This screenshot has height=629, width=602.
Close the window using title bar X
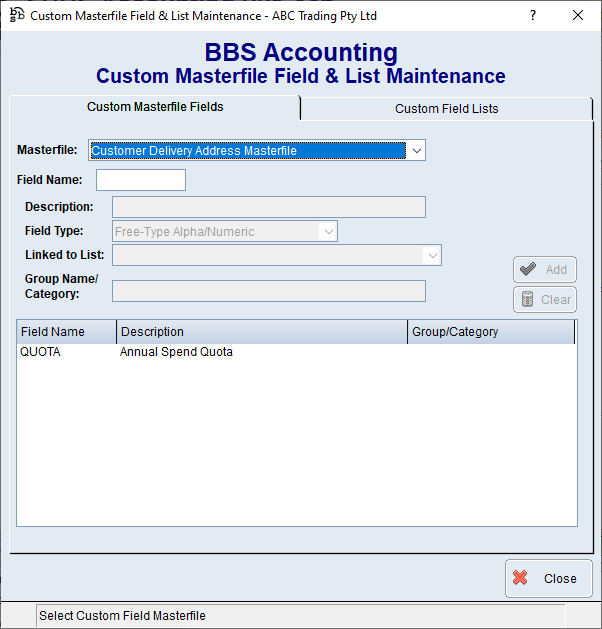coord(578,15)
